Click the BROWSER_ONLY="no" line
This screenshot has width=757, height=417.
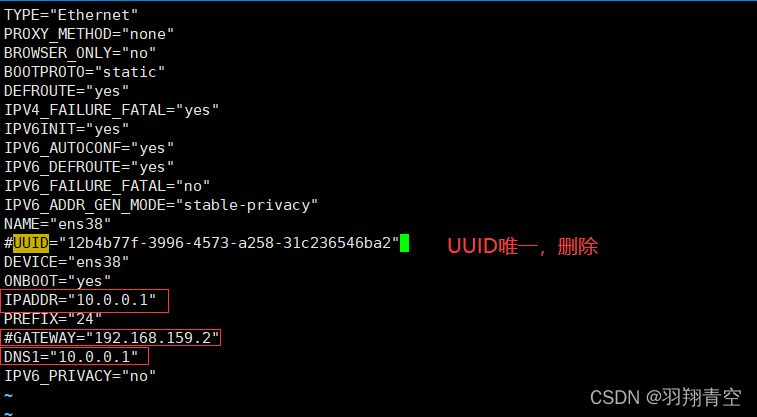click(80, 52)
